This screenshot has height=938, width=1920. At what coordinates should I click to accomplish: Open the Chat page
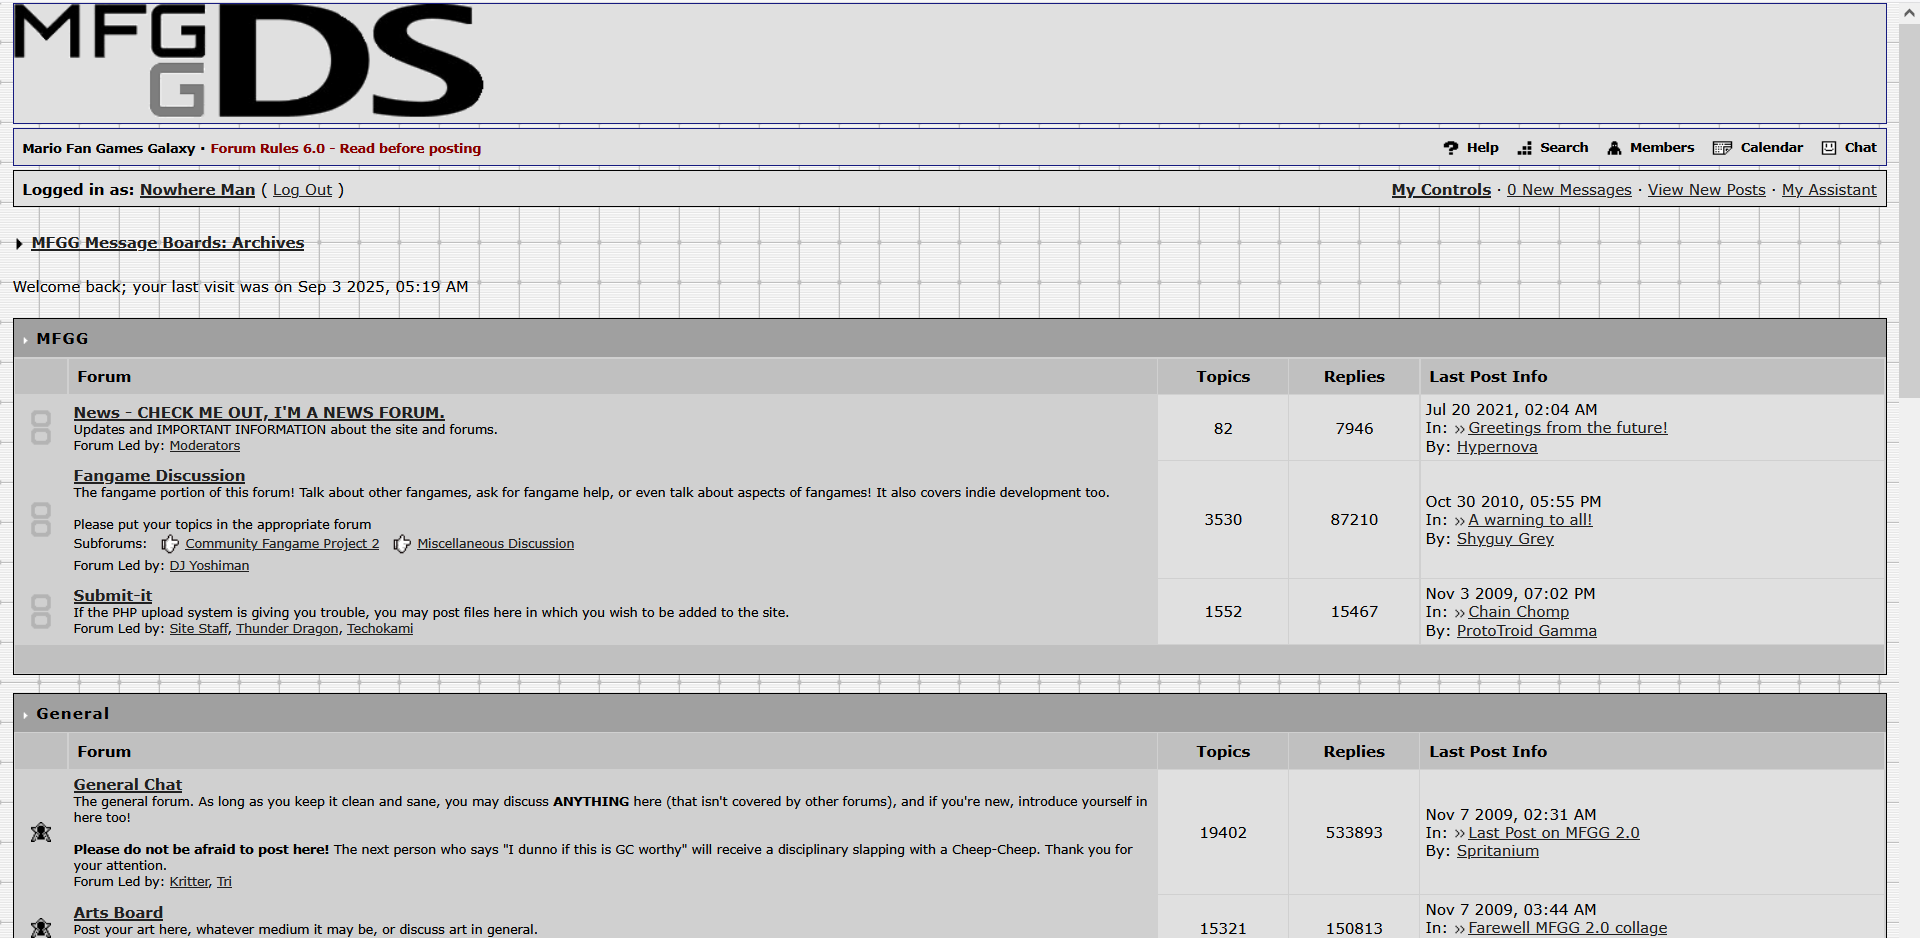1860,148
